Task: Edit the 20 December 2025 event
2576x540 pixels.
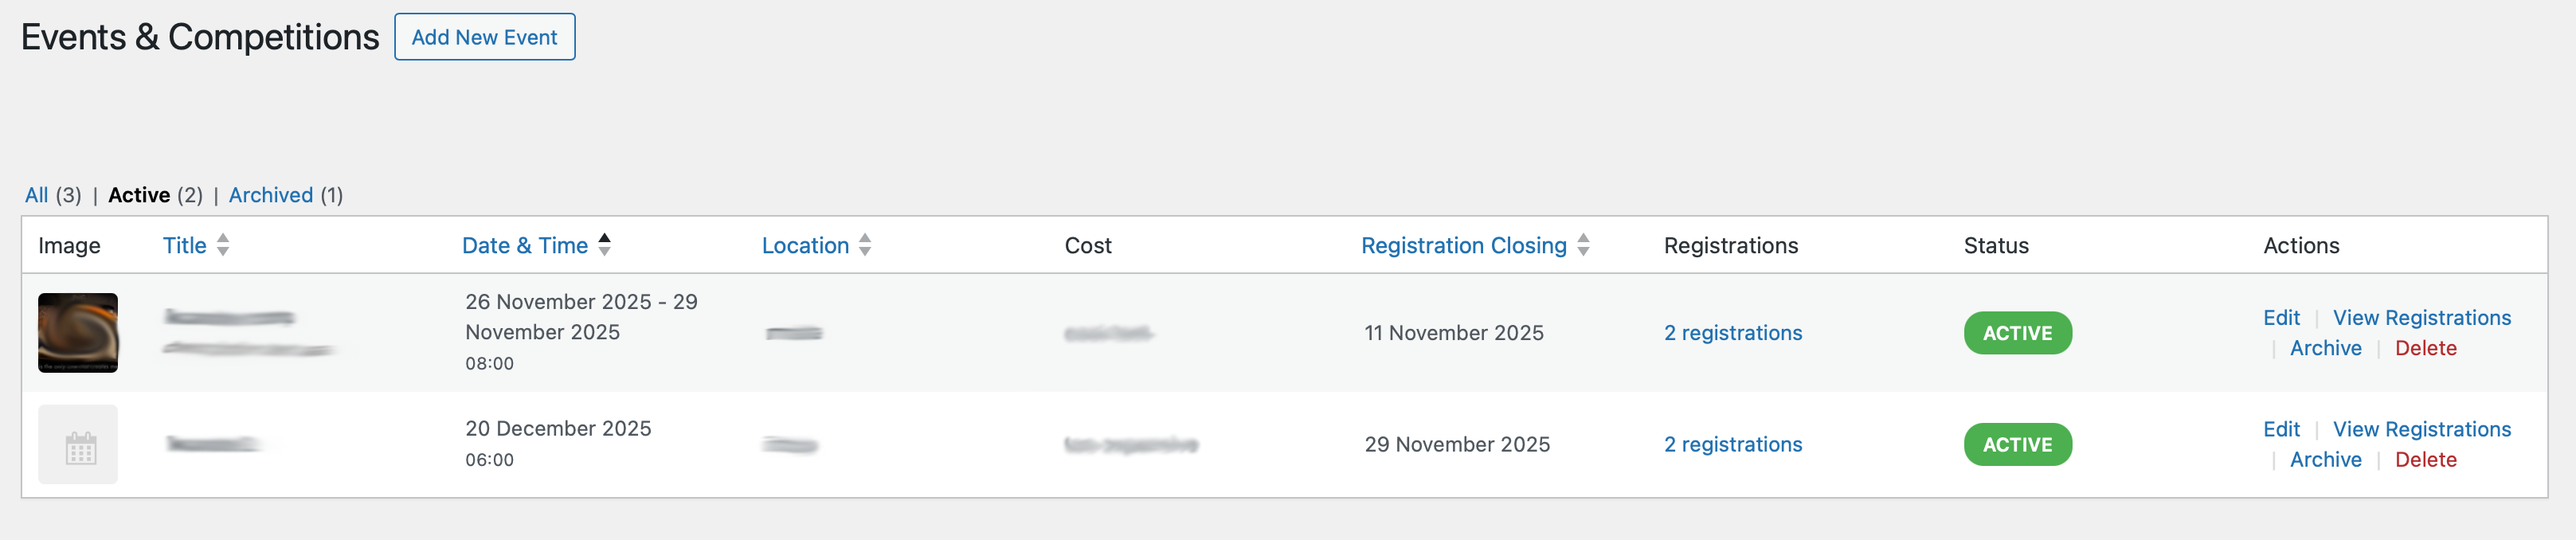Action: 2281,430
